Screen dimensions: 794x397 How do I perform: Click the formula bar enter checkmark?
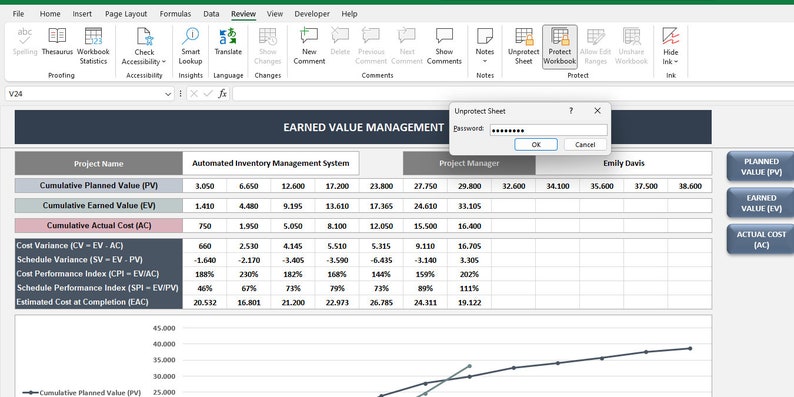(x=208, y=94)
